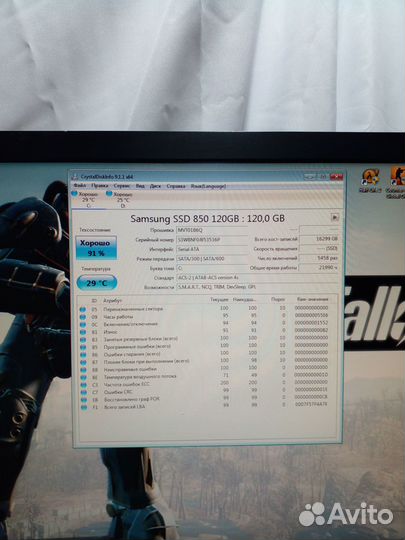Open the Язык(Language) menu
This screenshot has height=540, width=405.
(208, 186)
